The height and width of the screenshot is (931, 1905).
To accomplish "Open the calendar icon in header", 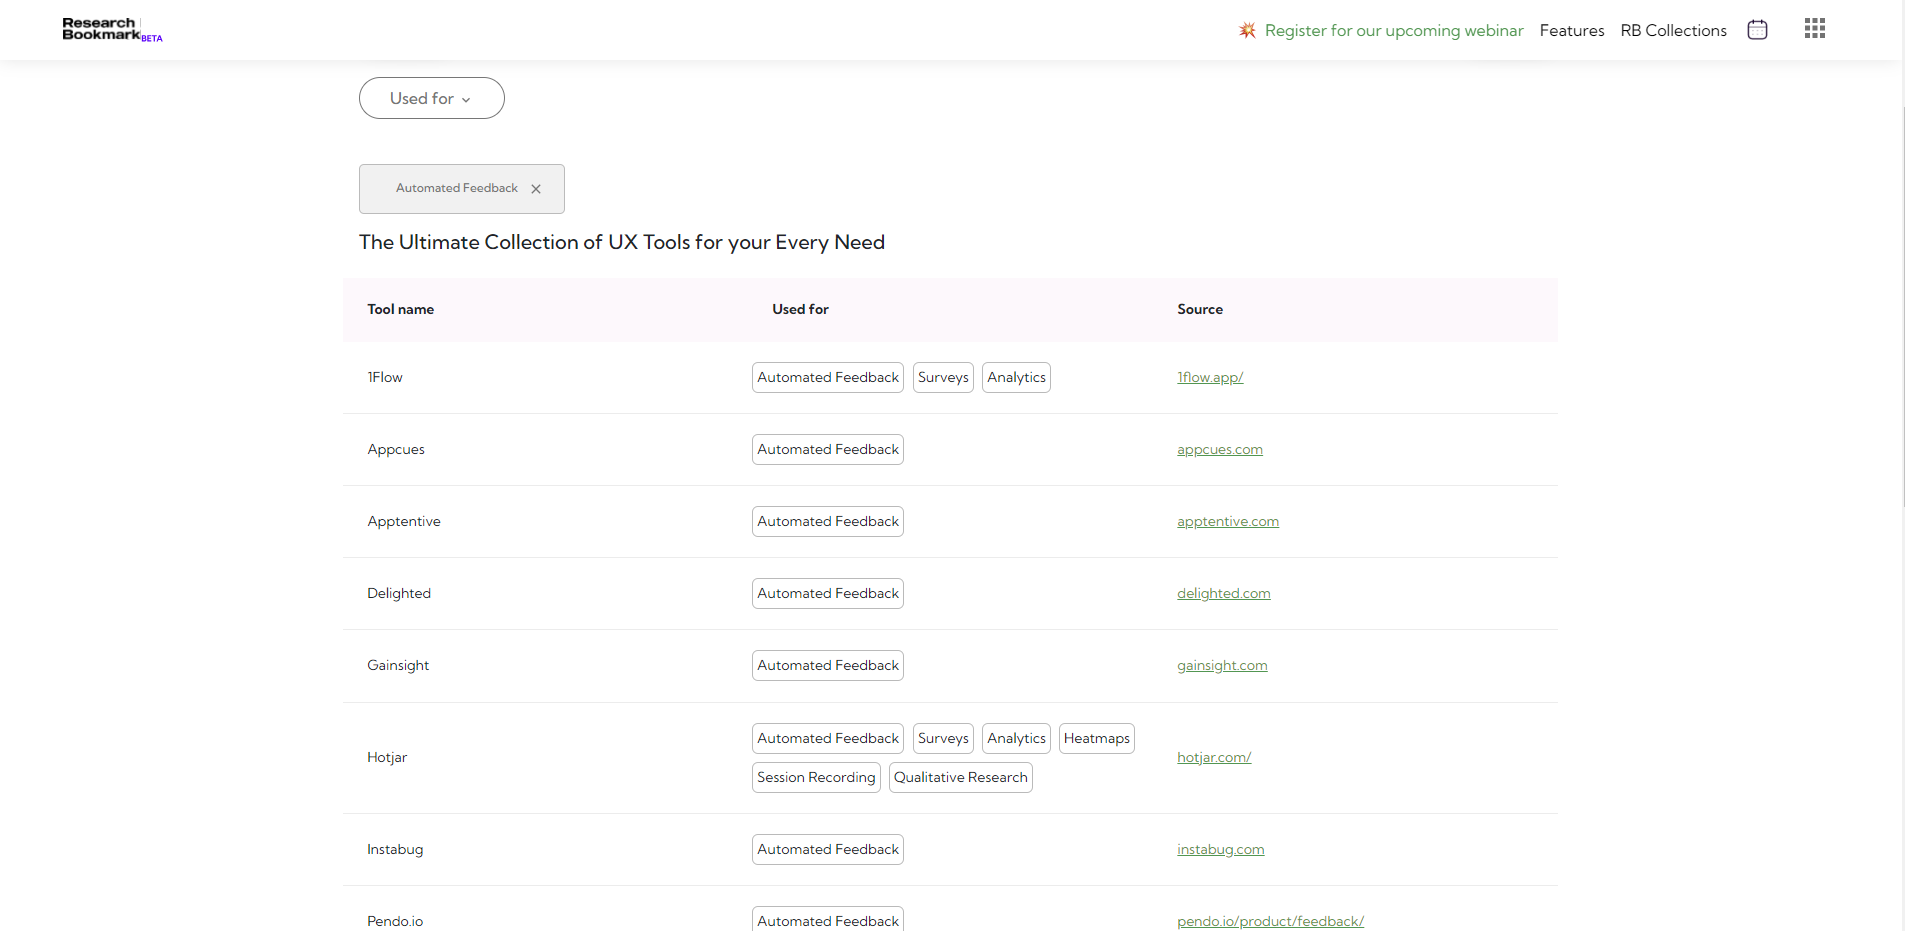I will [1757, 30].
